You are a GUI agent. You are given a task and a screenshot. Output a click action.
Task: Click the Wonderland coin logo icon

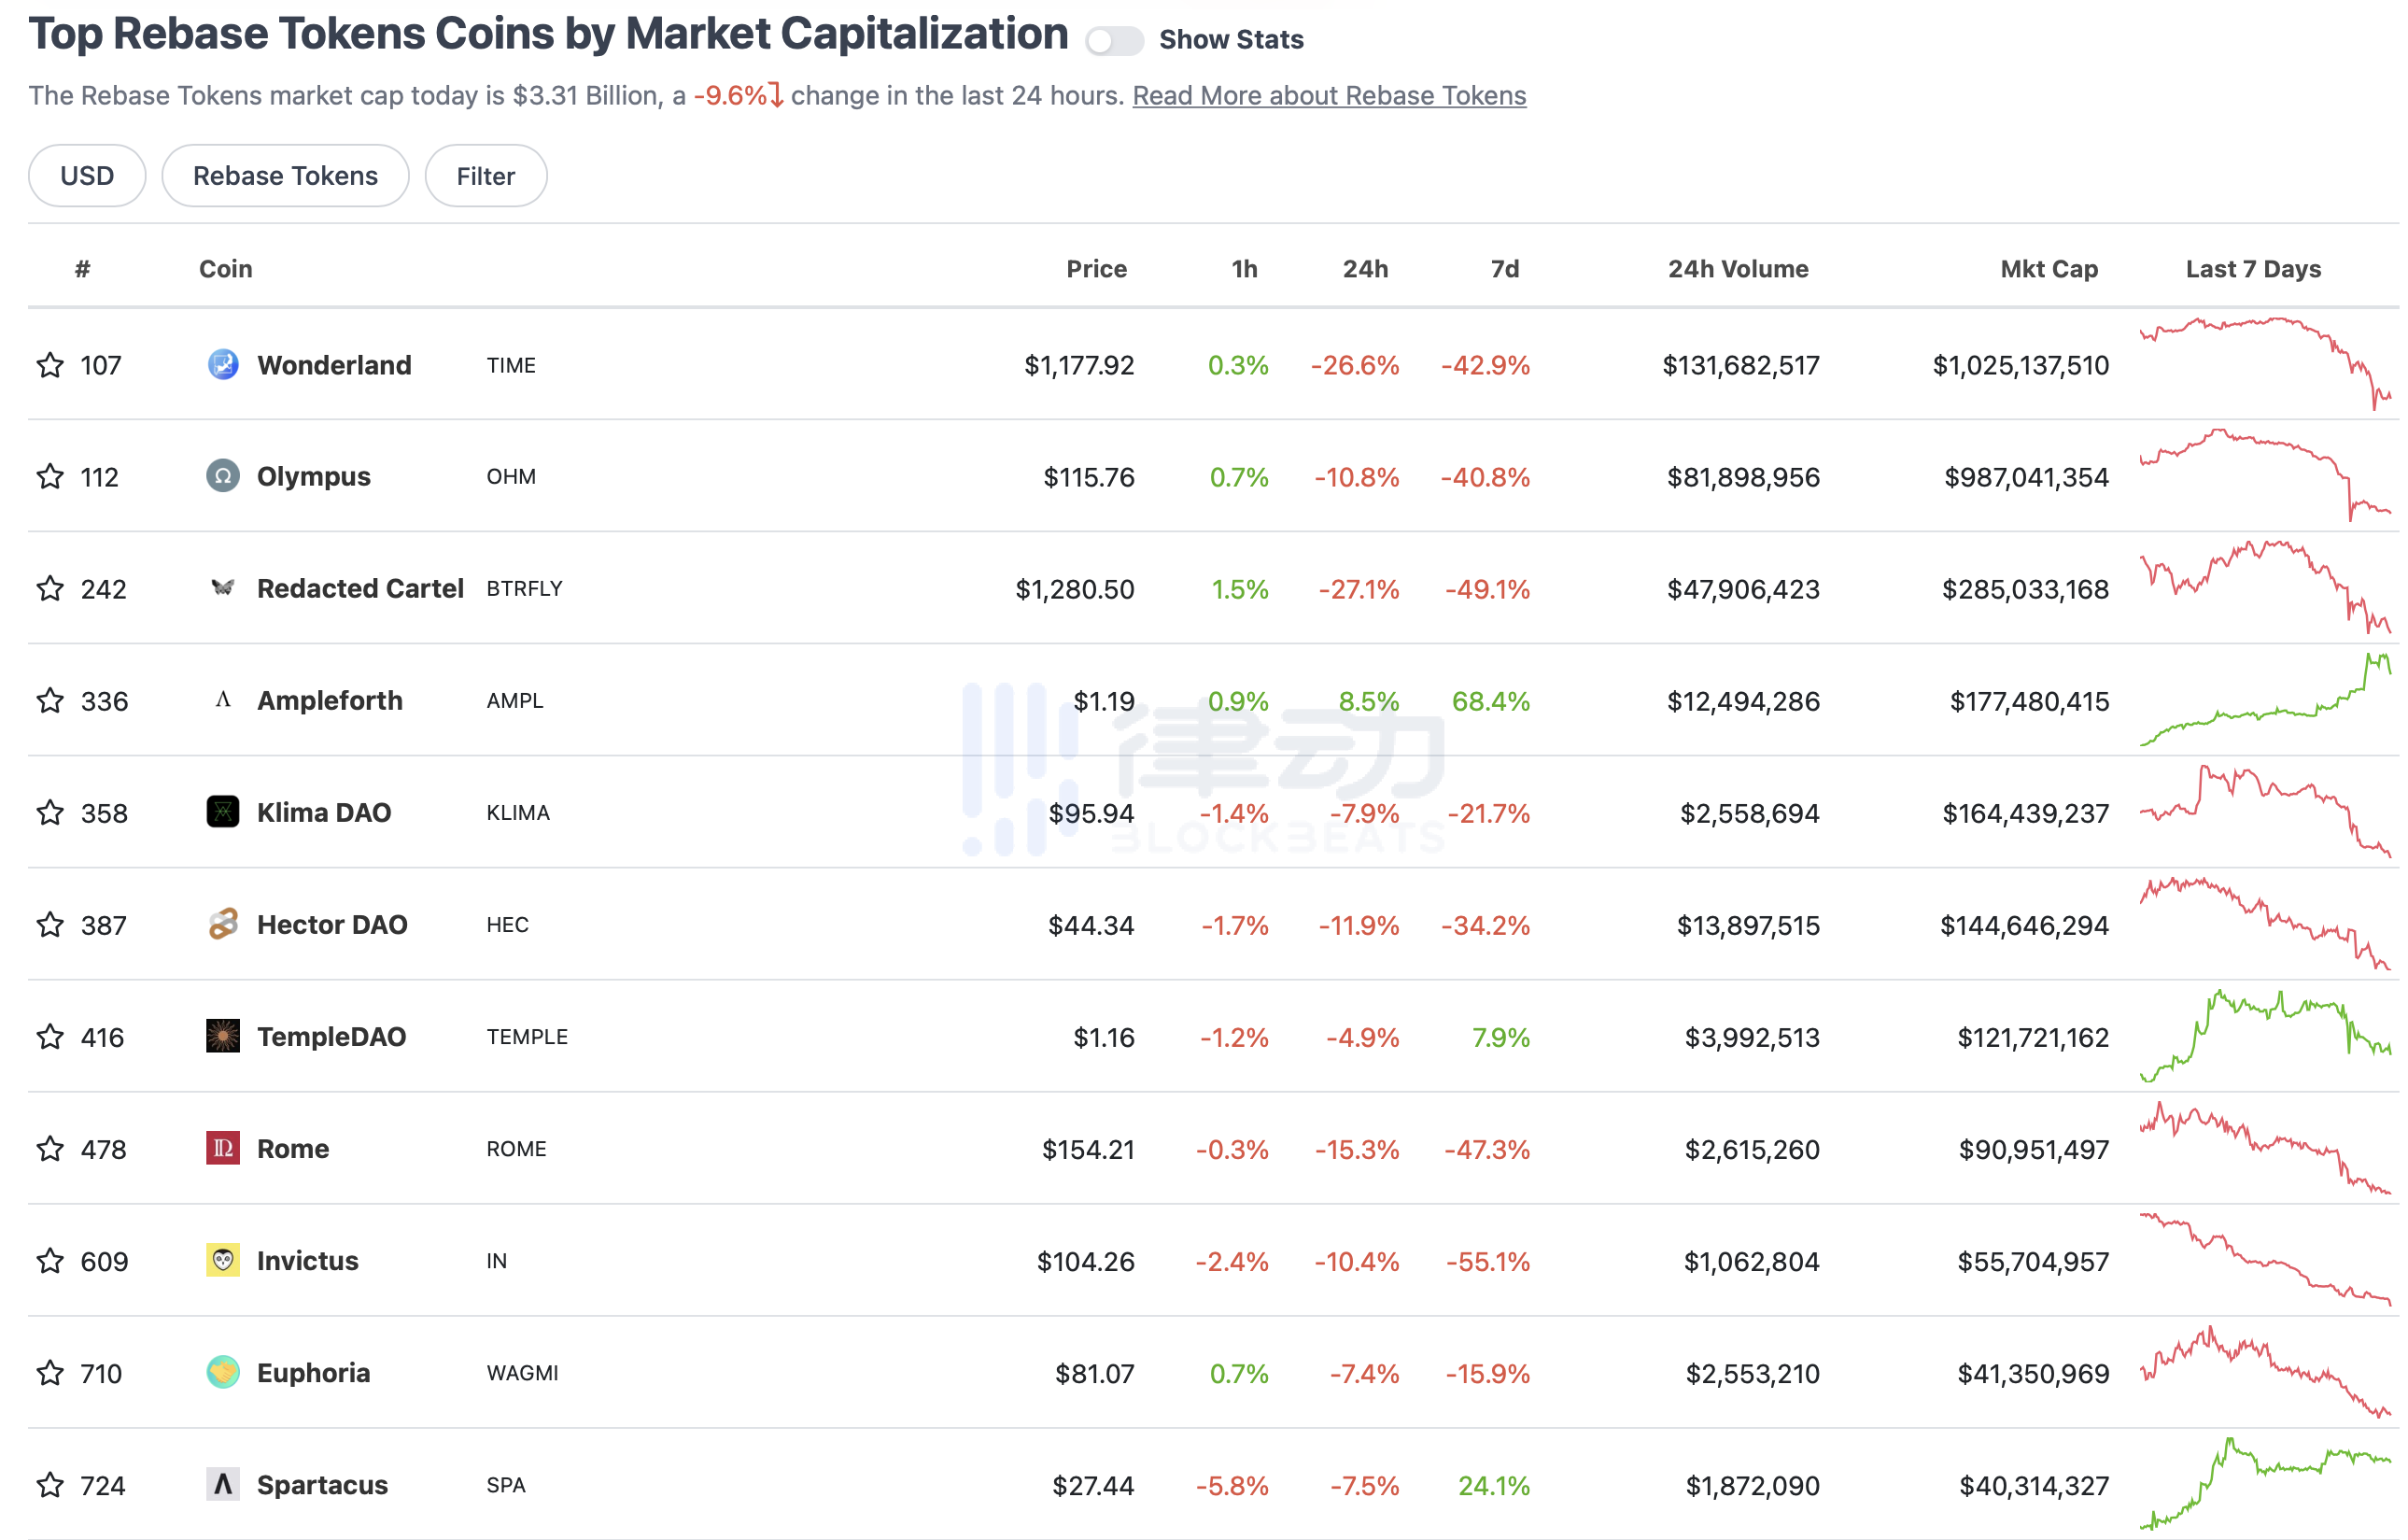[x=223, y=365]
